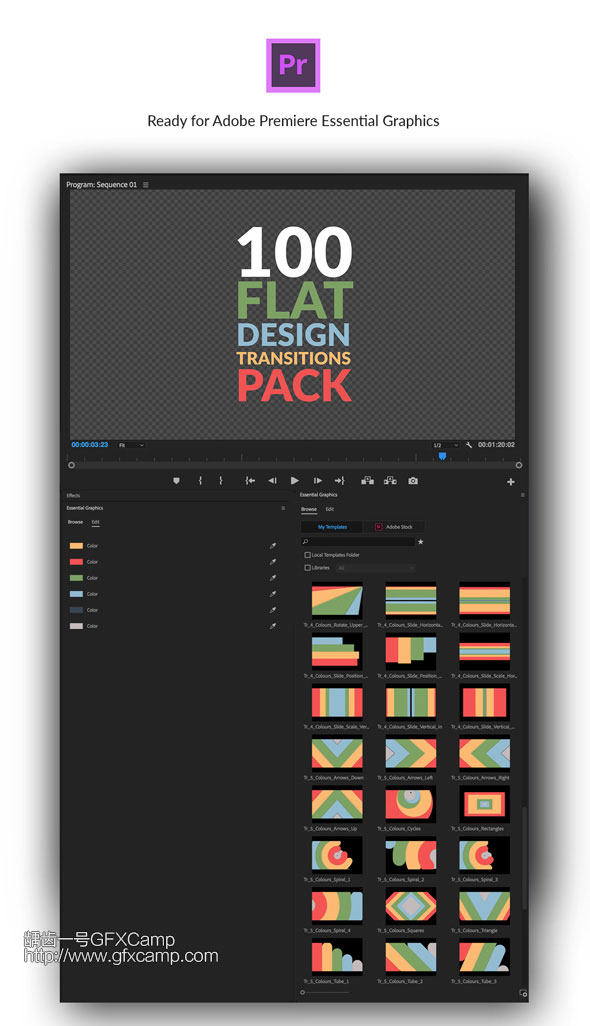Select the My Templates button
590x1026 pixels.
(332, 527)
